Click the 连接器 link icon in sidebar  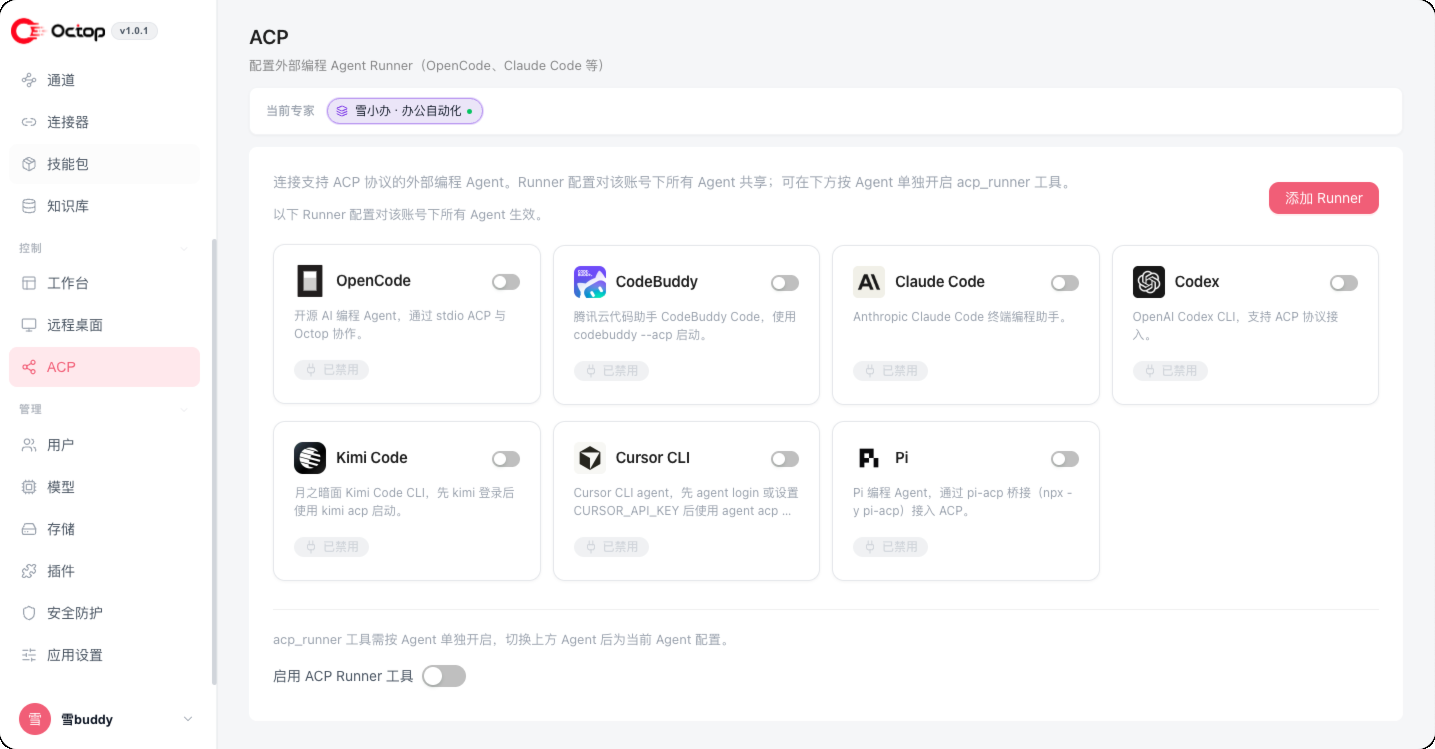coord(29,122)
